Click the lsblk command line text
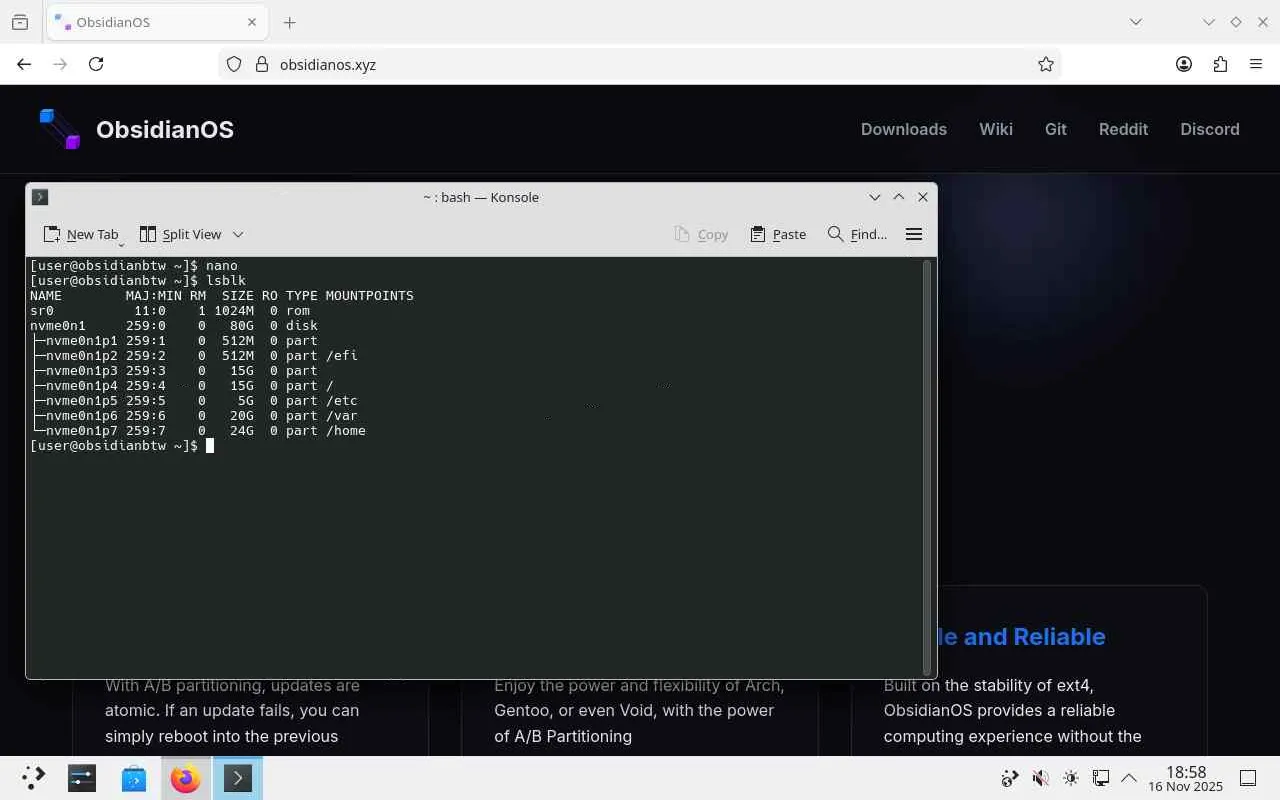Image resolution: width=1280 pixels, height=800 pixels. click(226, 281)
